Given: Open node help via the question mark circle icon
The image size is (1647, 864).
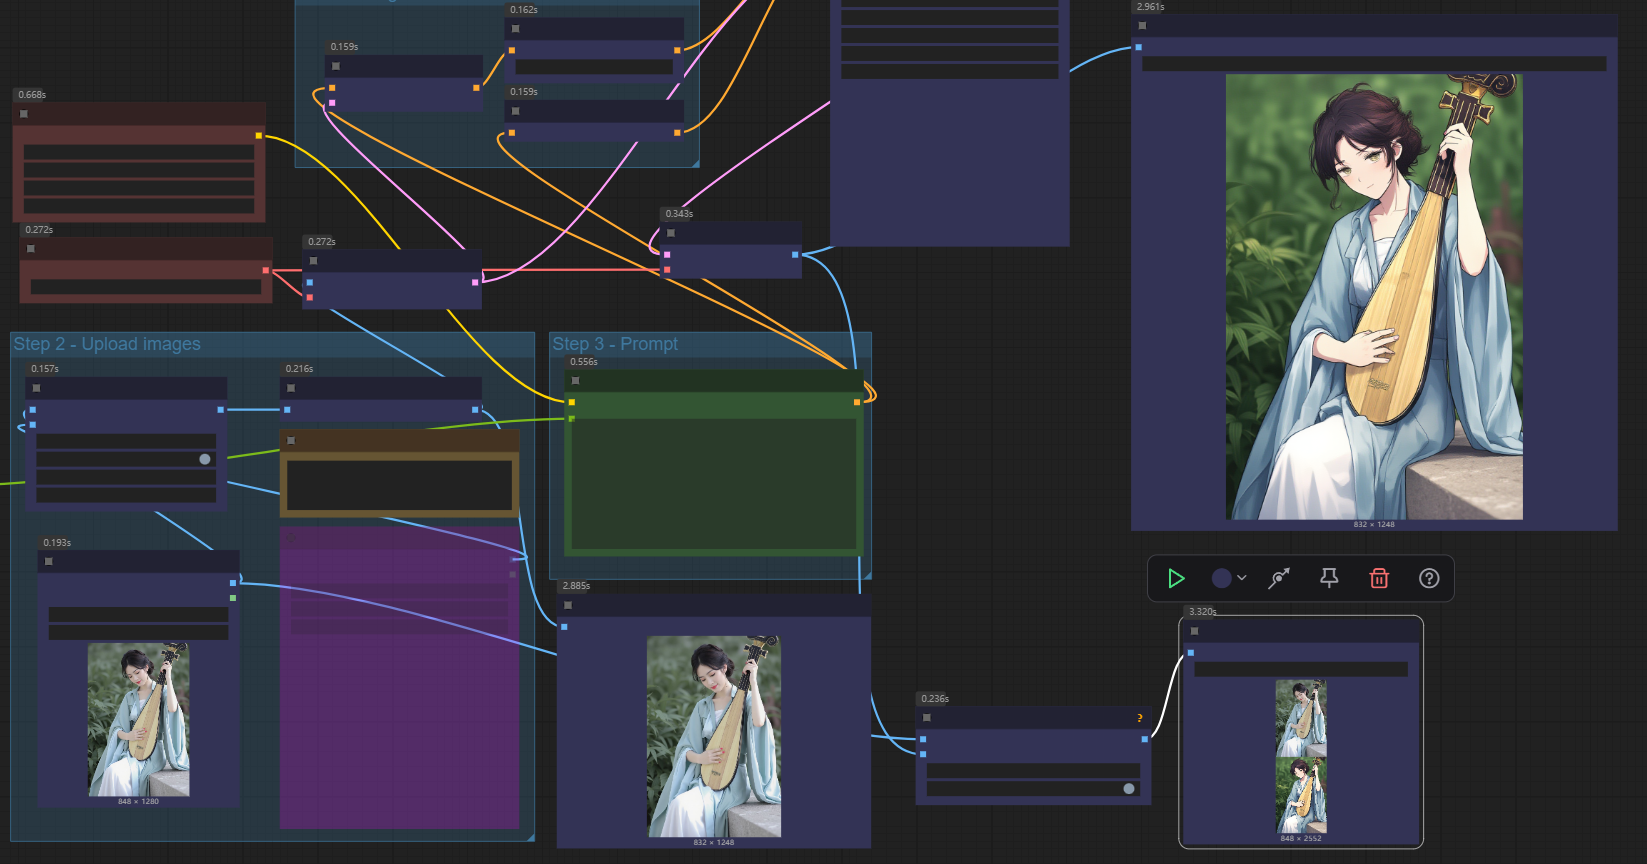Looking at the screenshot, I should 1429,578.
